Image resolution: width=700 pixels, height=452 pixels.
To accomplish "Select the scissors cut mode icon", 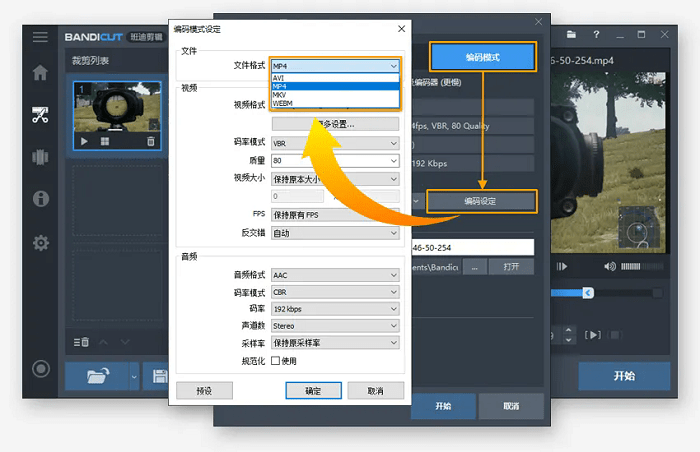I will pos(40,114).
